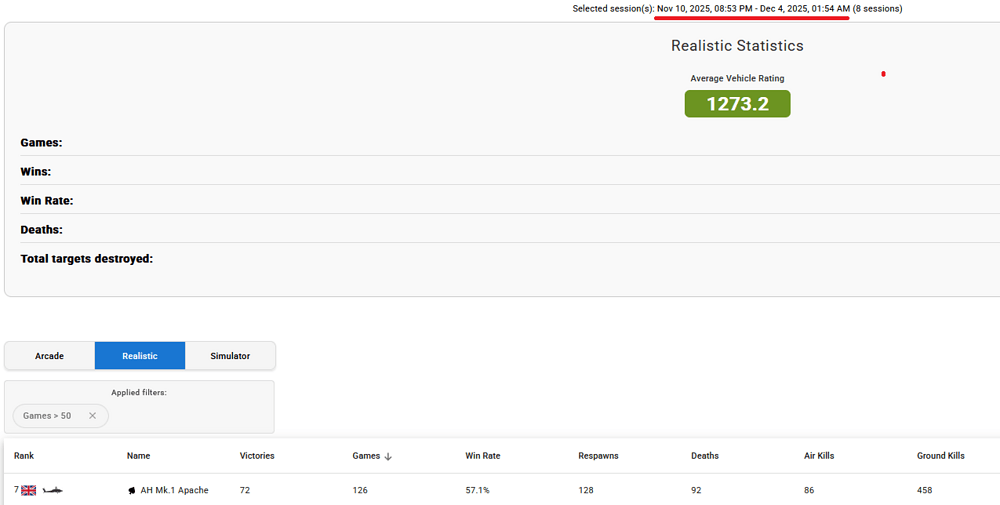Viewport: 1000px width, 505px height.
Task: Sort table by Victories column
Action: tap(257, 456)
